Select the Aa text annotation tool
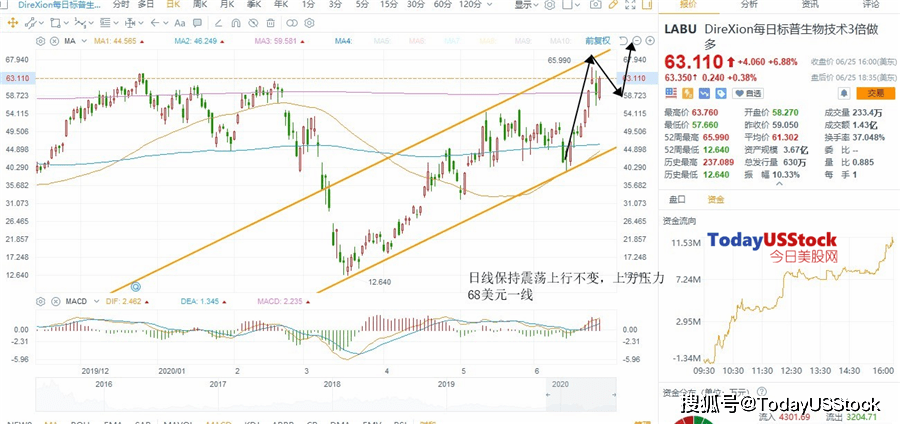Screen dimensions: 900x424 pyautogui.click(x=180, y=24)
